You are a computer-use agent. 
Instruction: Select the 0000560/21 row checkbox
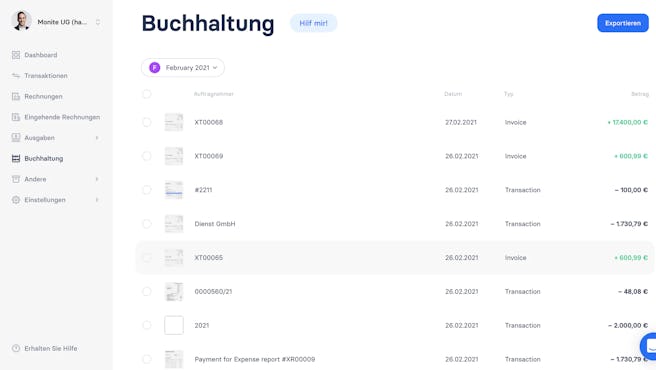coord(146,291)
